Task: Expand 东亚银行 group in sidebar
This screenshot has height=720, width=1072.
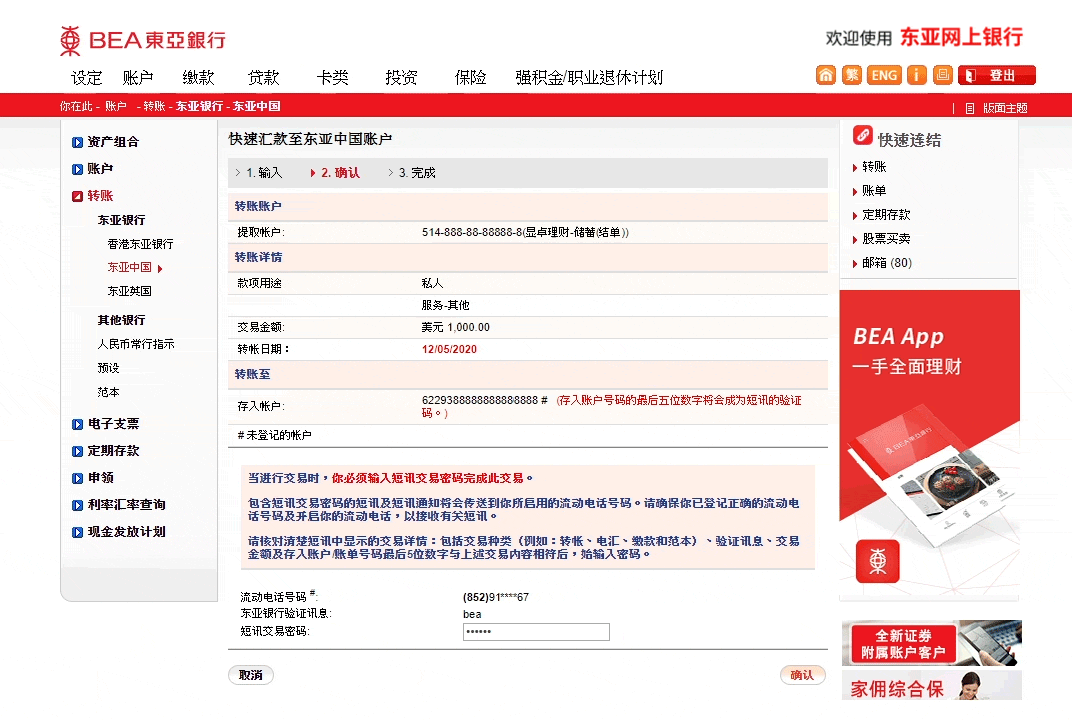Action: click(x=121, y=220)
